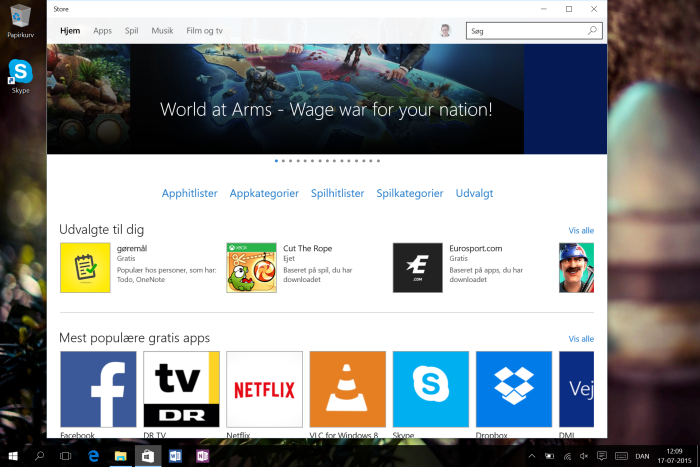Focus the Søg search field
700x467 pixels.
point(534,31)
